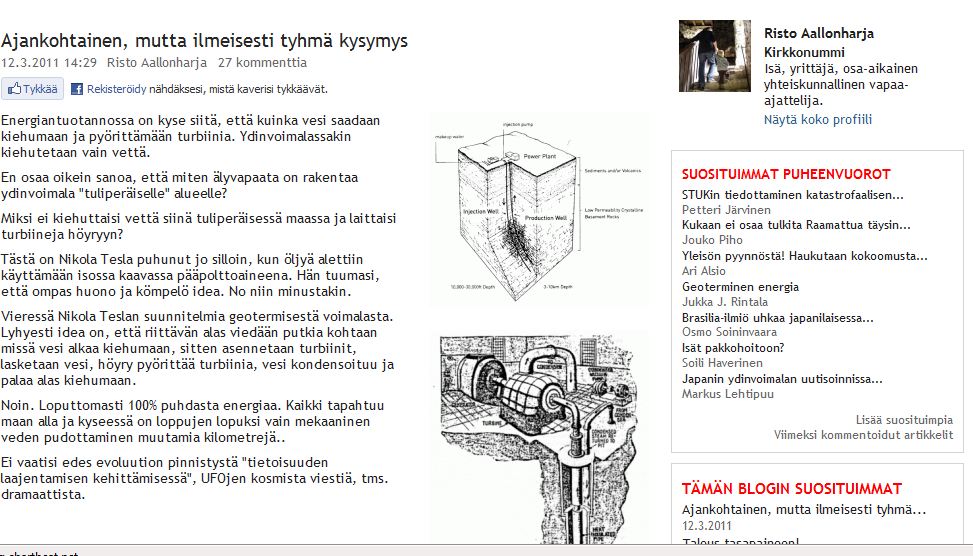Click the Facebook icon beside Rekisteröidy
973x556 pixels.
tap(76, 89)
